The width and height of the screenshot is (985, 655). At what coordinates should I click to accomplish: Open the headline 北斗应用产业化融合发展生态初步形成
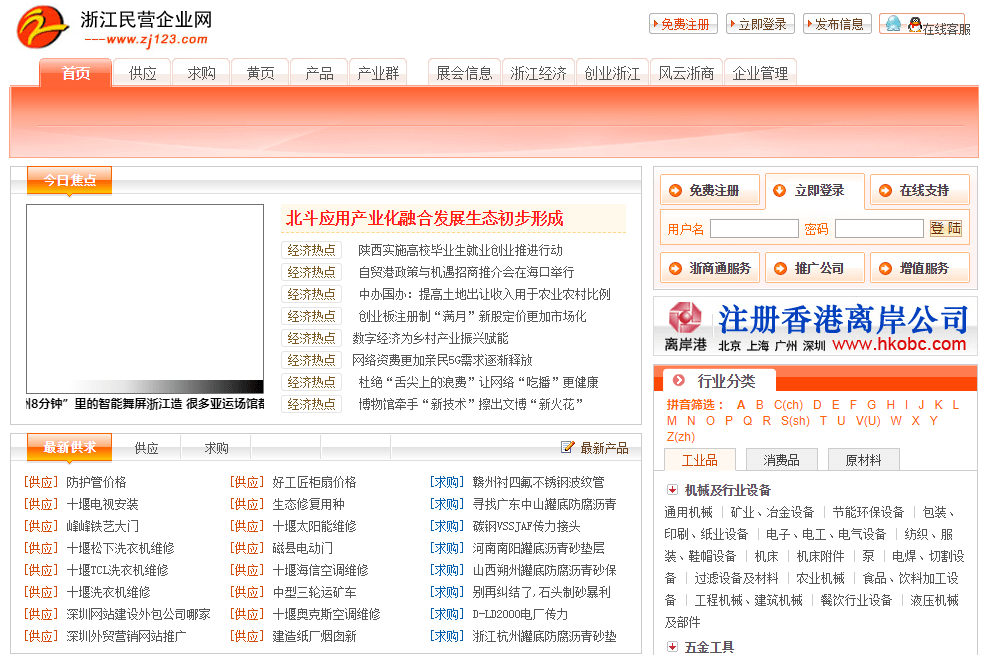425,218
